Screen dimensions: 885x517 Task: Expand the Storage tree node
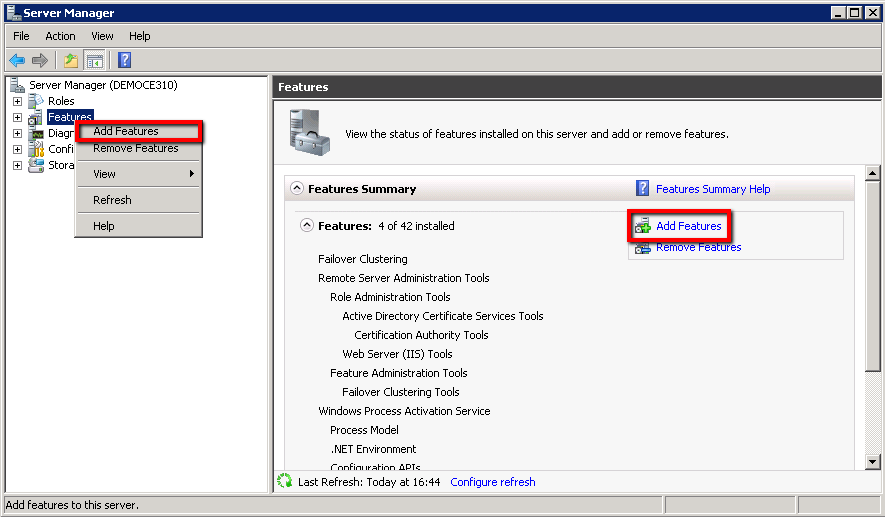pyautogui.click(x=17, y=165)
